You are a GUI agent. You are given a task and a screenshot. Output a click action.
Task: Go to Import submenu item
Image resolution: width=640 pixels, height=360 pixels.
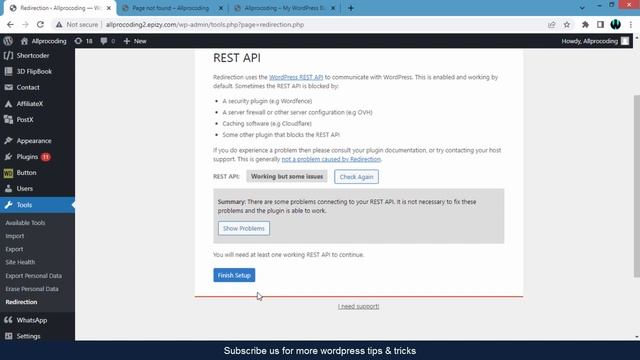(x=15, y=236)
